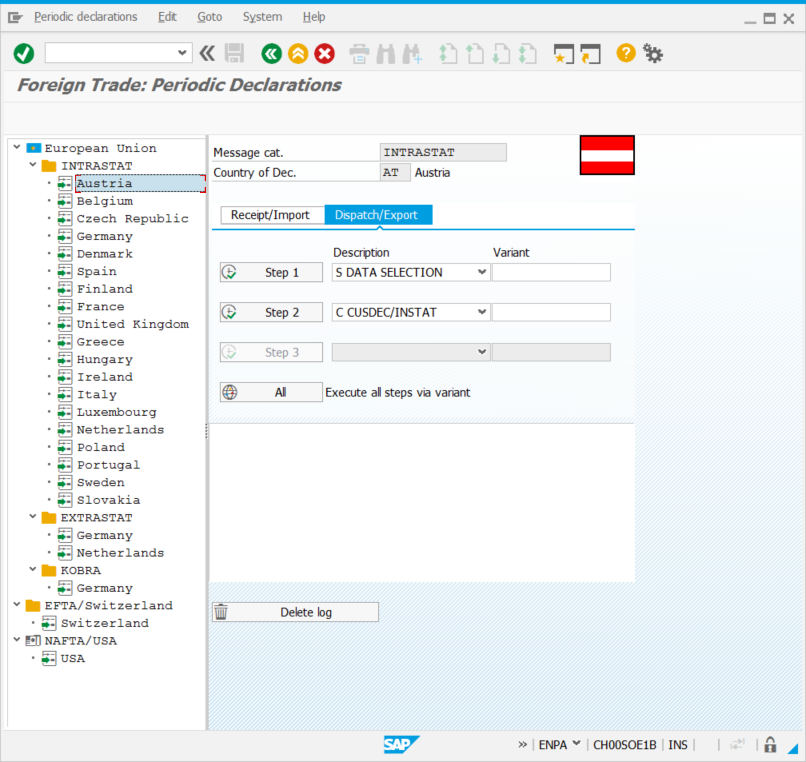Select Switzerland in the tree
This screenshot has width=806, height=762.
pyautogui.click(x=105, y=623)
